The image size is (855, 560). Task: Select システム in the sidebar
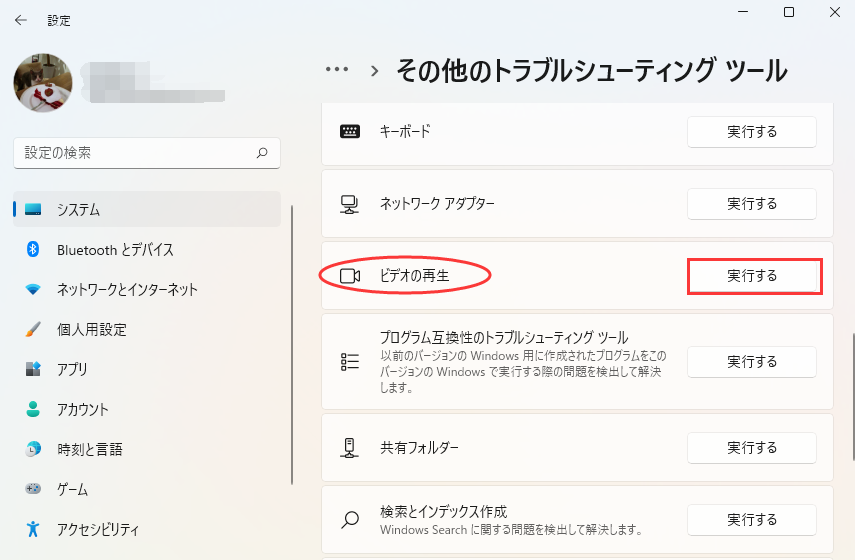(x=147, y=209)
